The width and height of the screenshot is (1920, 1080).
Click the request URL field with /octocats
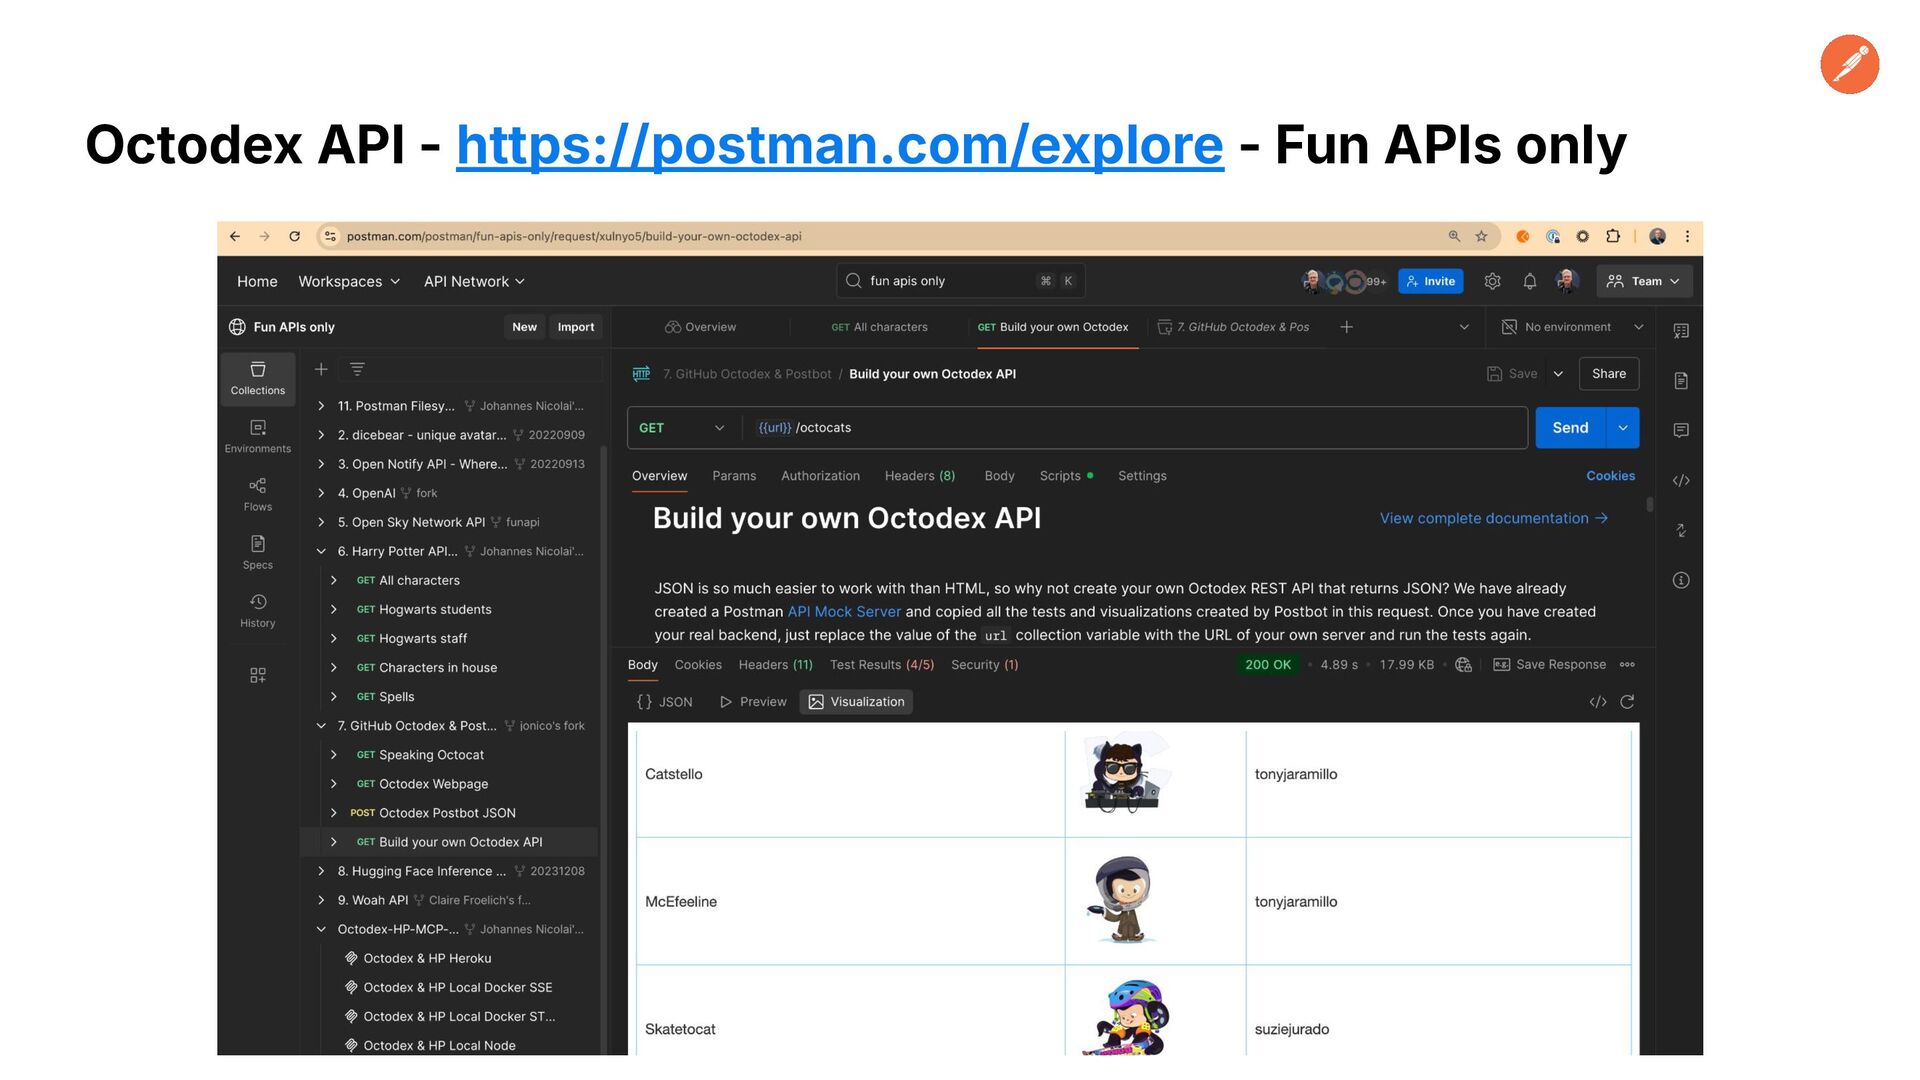(1134, 428)
